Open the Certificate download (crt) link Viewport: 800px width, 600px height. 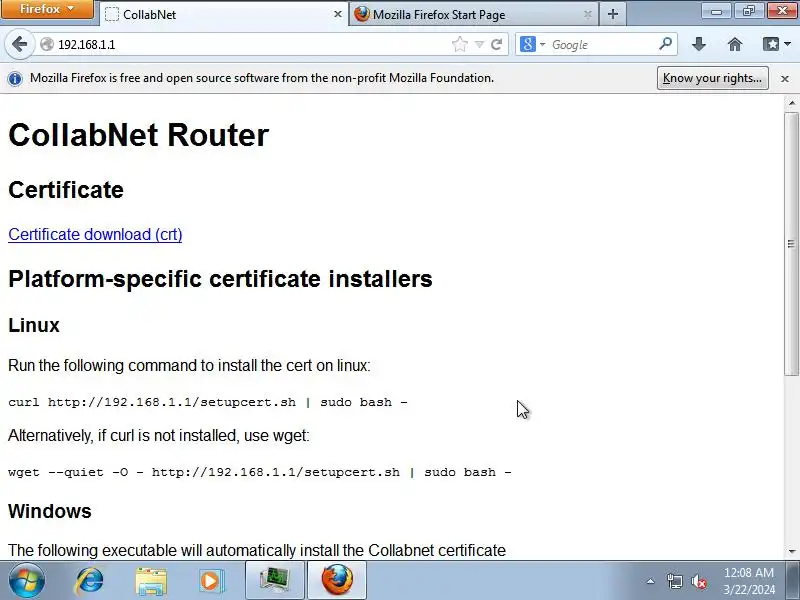[95, 234]
